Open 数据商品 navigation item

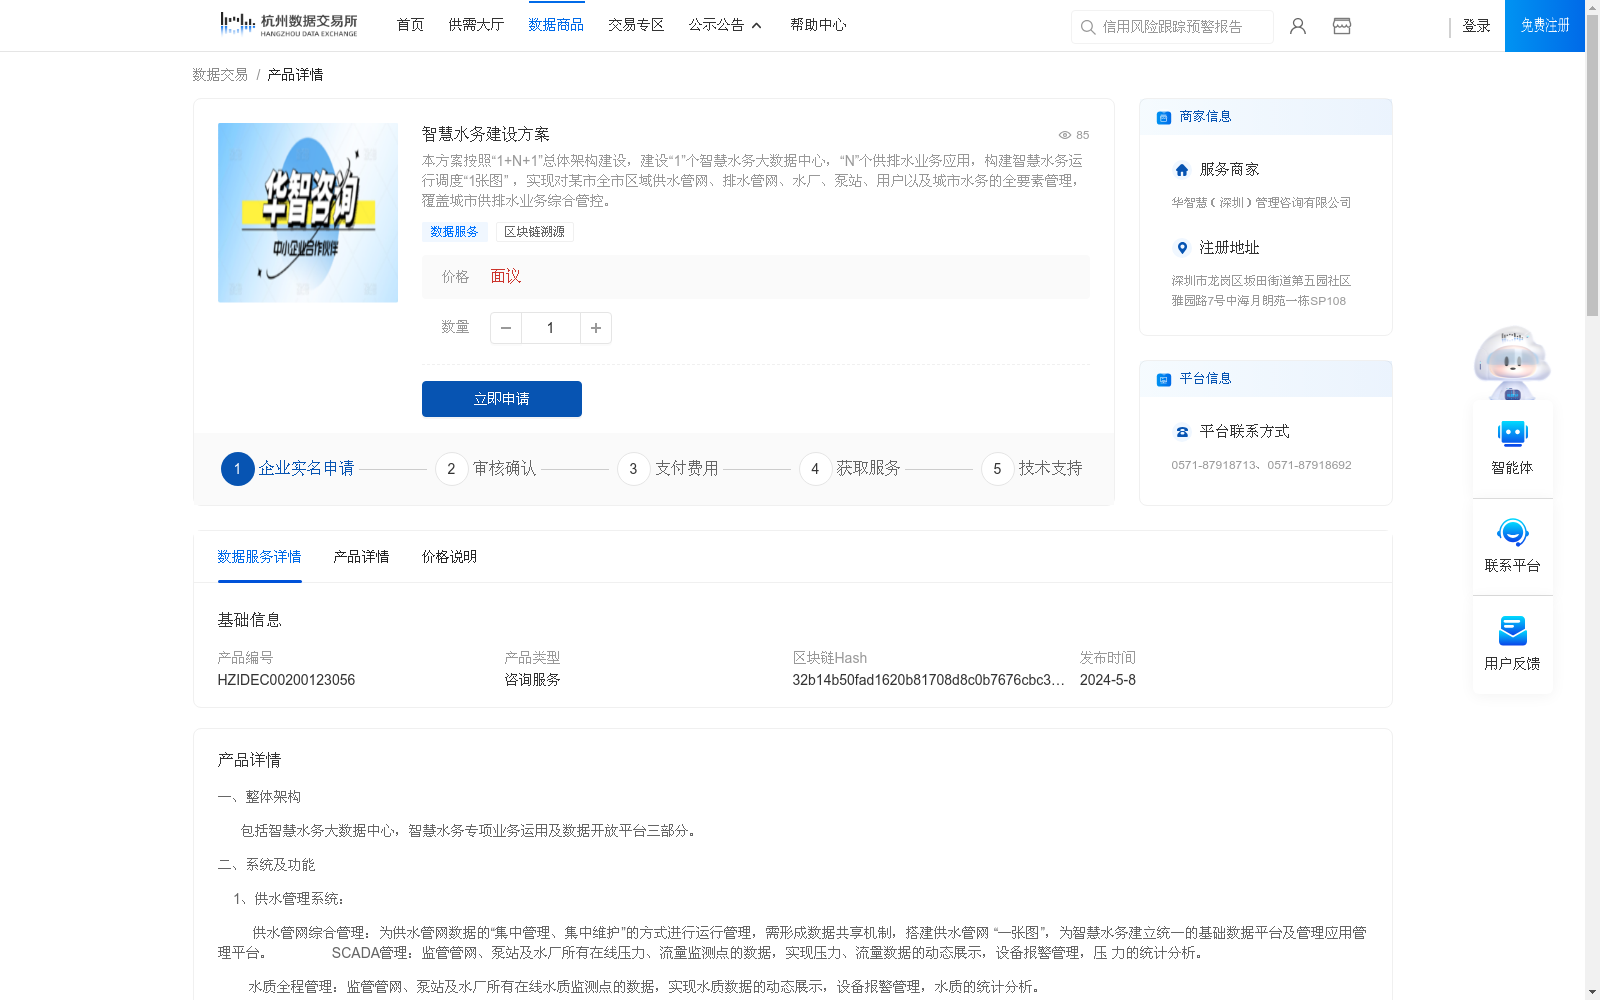click(556, 25)
